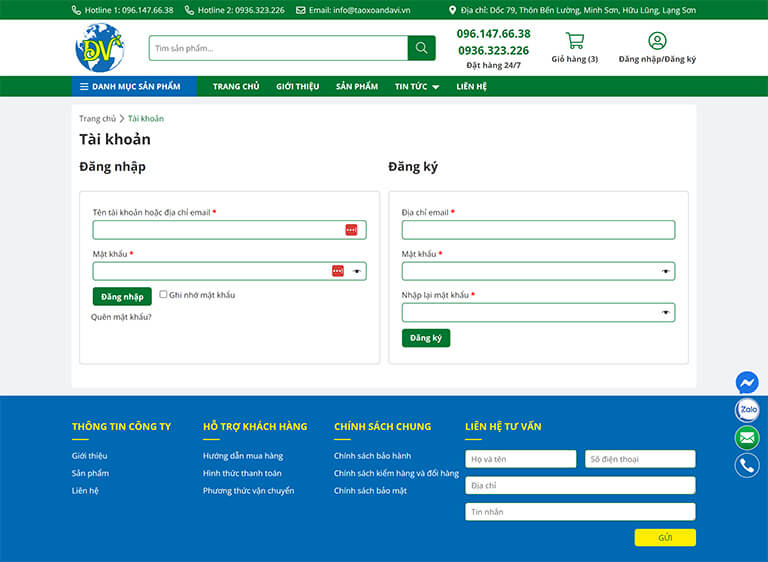Open Danh mục sản phẩm category menu

(134, 86)
